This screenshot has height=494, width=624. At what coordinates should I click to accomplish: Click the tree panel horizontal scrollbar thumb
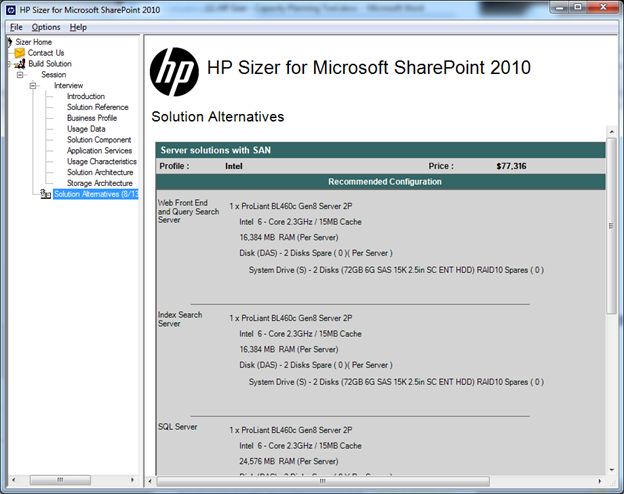coord(60,480)
